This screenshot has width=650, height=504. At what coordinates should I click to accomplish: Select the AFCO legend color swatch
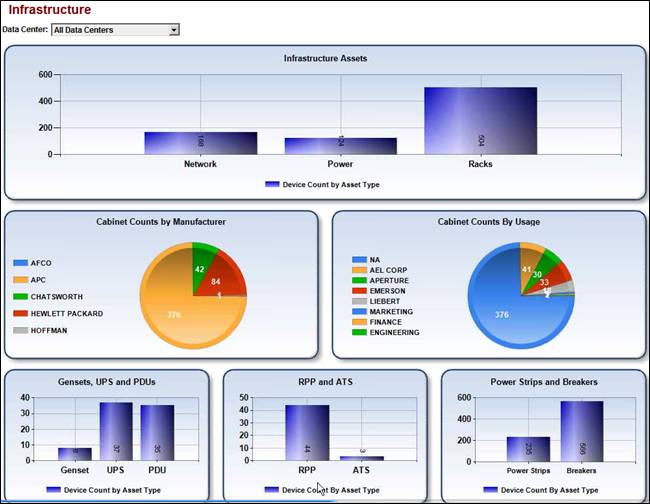tap(21, 263)
